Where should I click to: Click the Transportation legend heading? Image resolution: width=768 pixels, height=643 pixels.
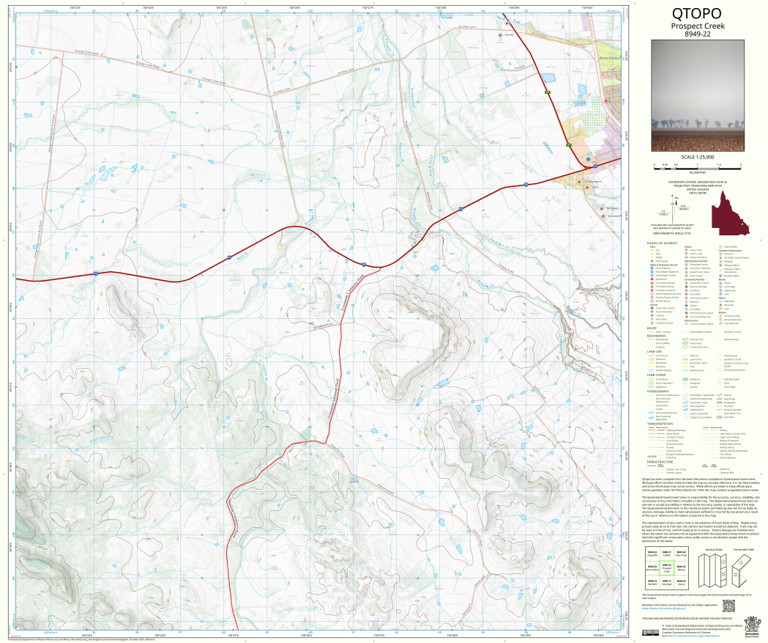[660, 424]
